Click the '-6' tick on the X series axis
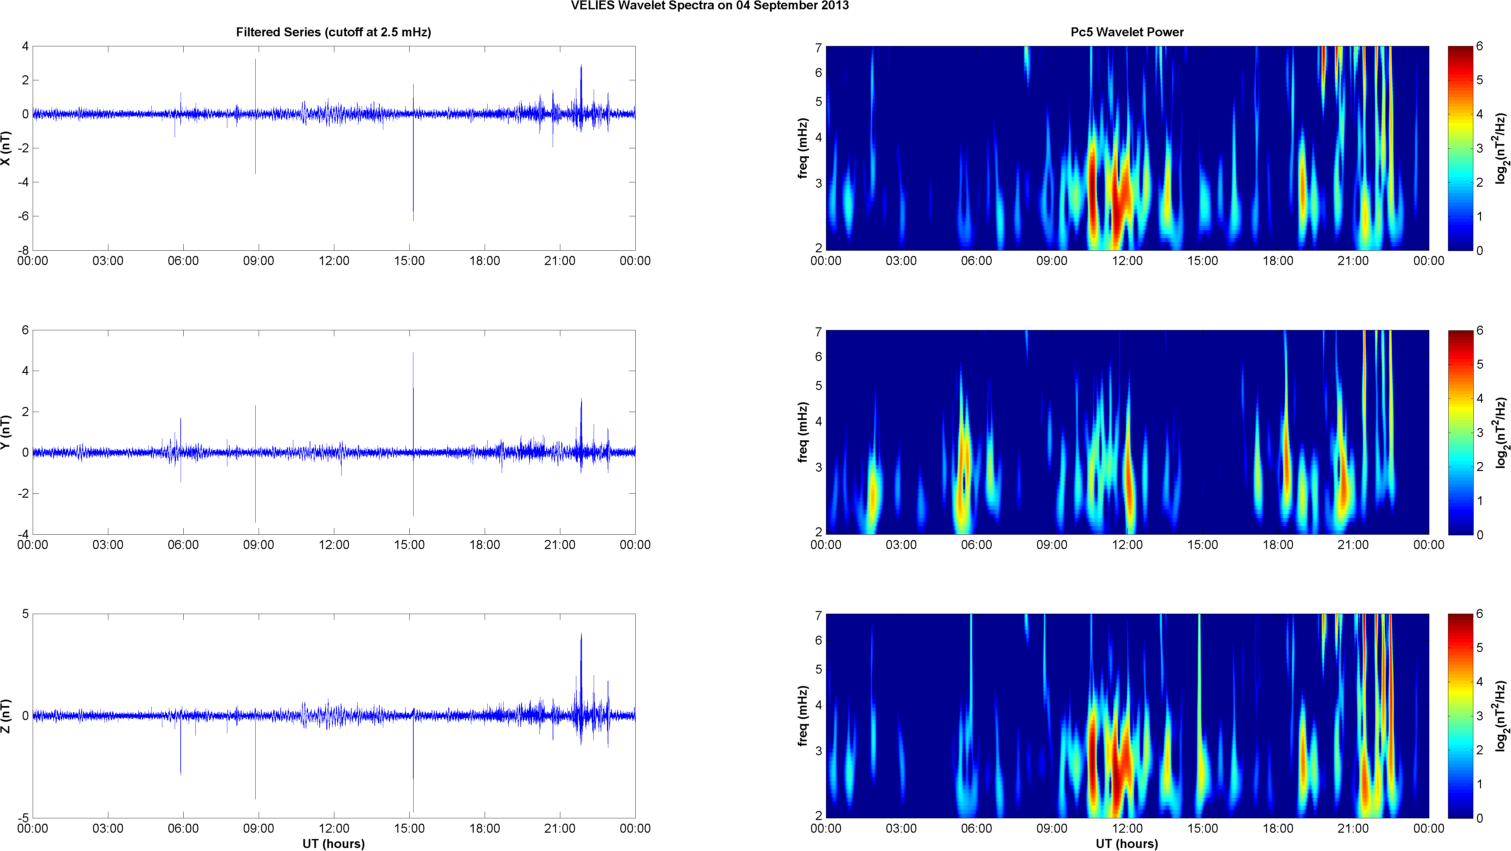 click(x=22, y=216)
